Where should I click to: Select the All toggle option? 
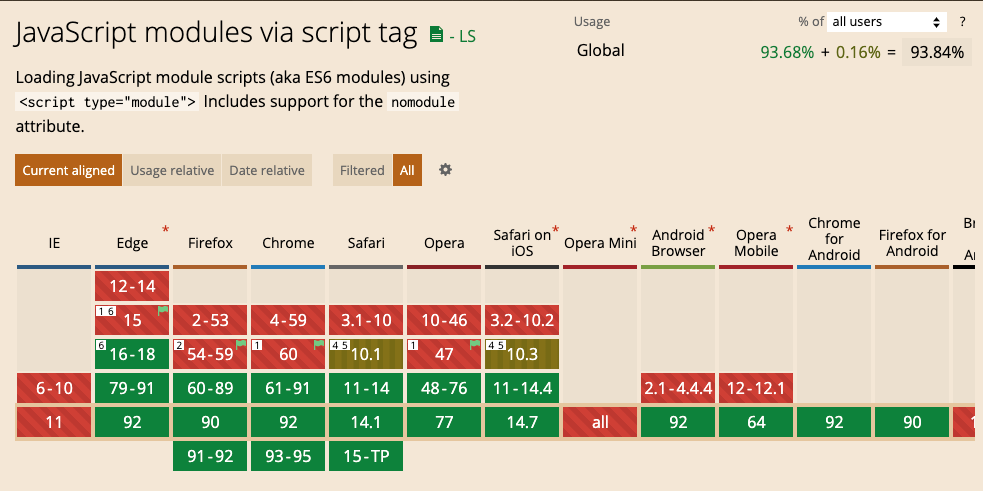(x=407, y=171)
